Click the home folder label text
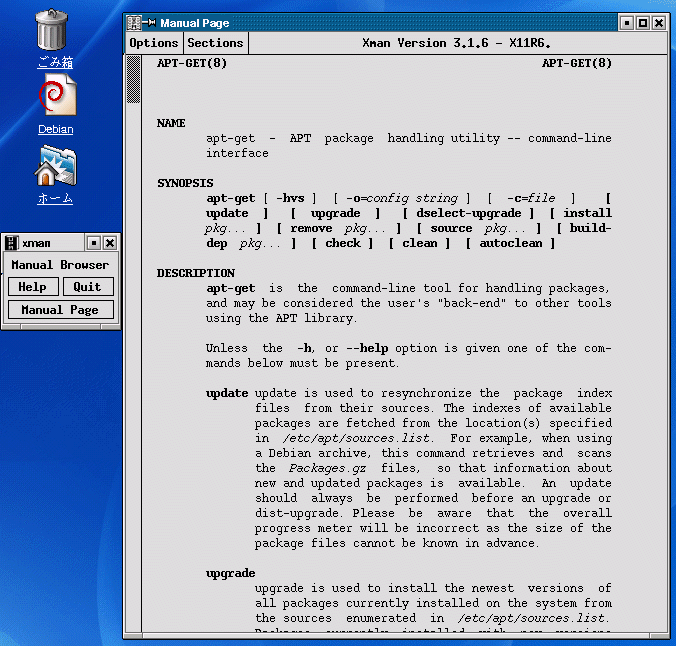Viewport: 676px width, 646px height. [x=55, y=198]
